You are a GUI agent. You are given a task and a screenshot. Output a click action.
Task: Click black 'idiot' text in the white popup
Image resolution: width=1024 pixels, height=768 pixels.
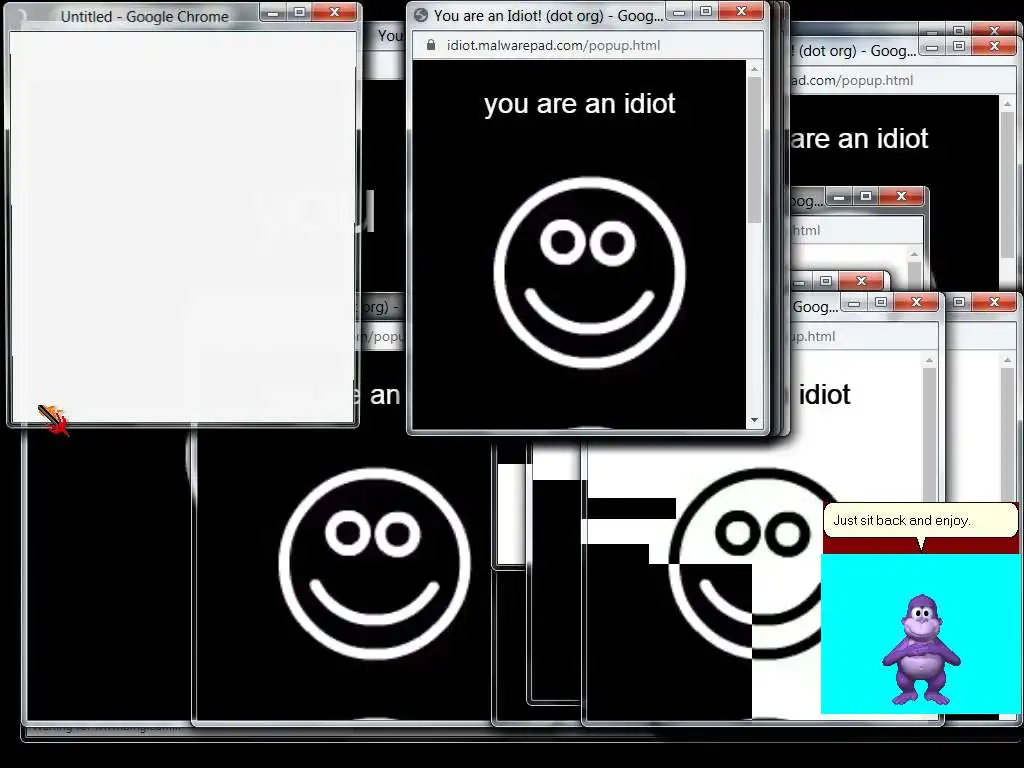824,394
